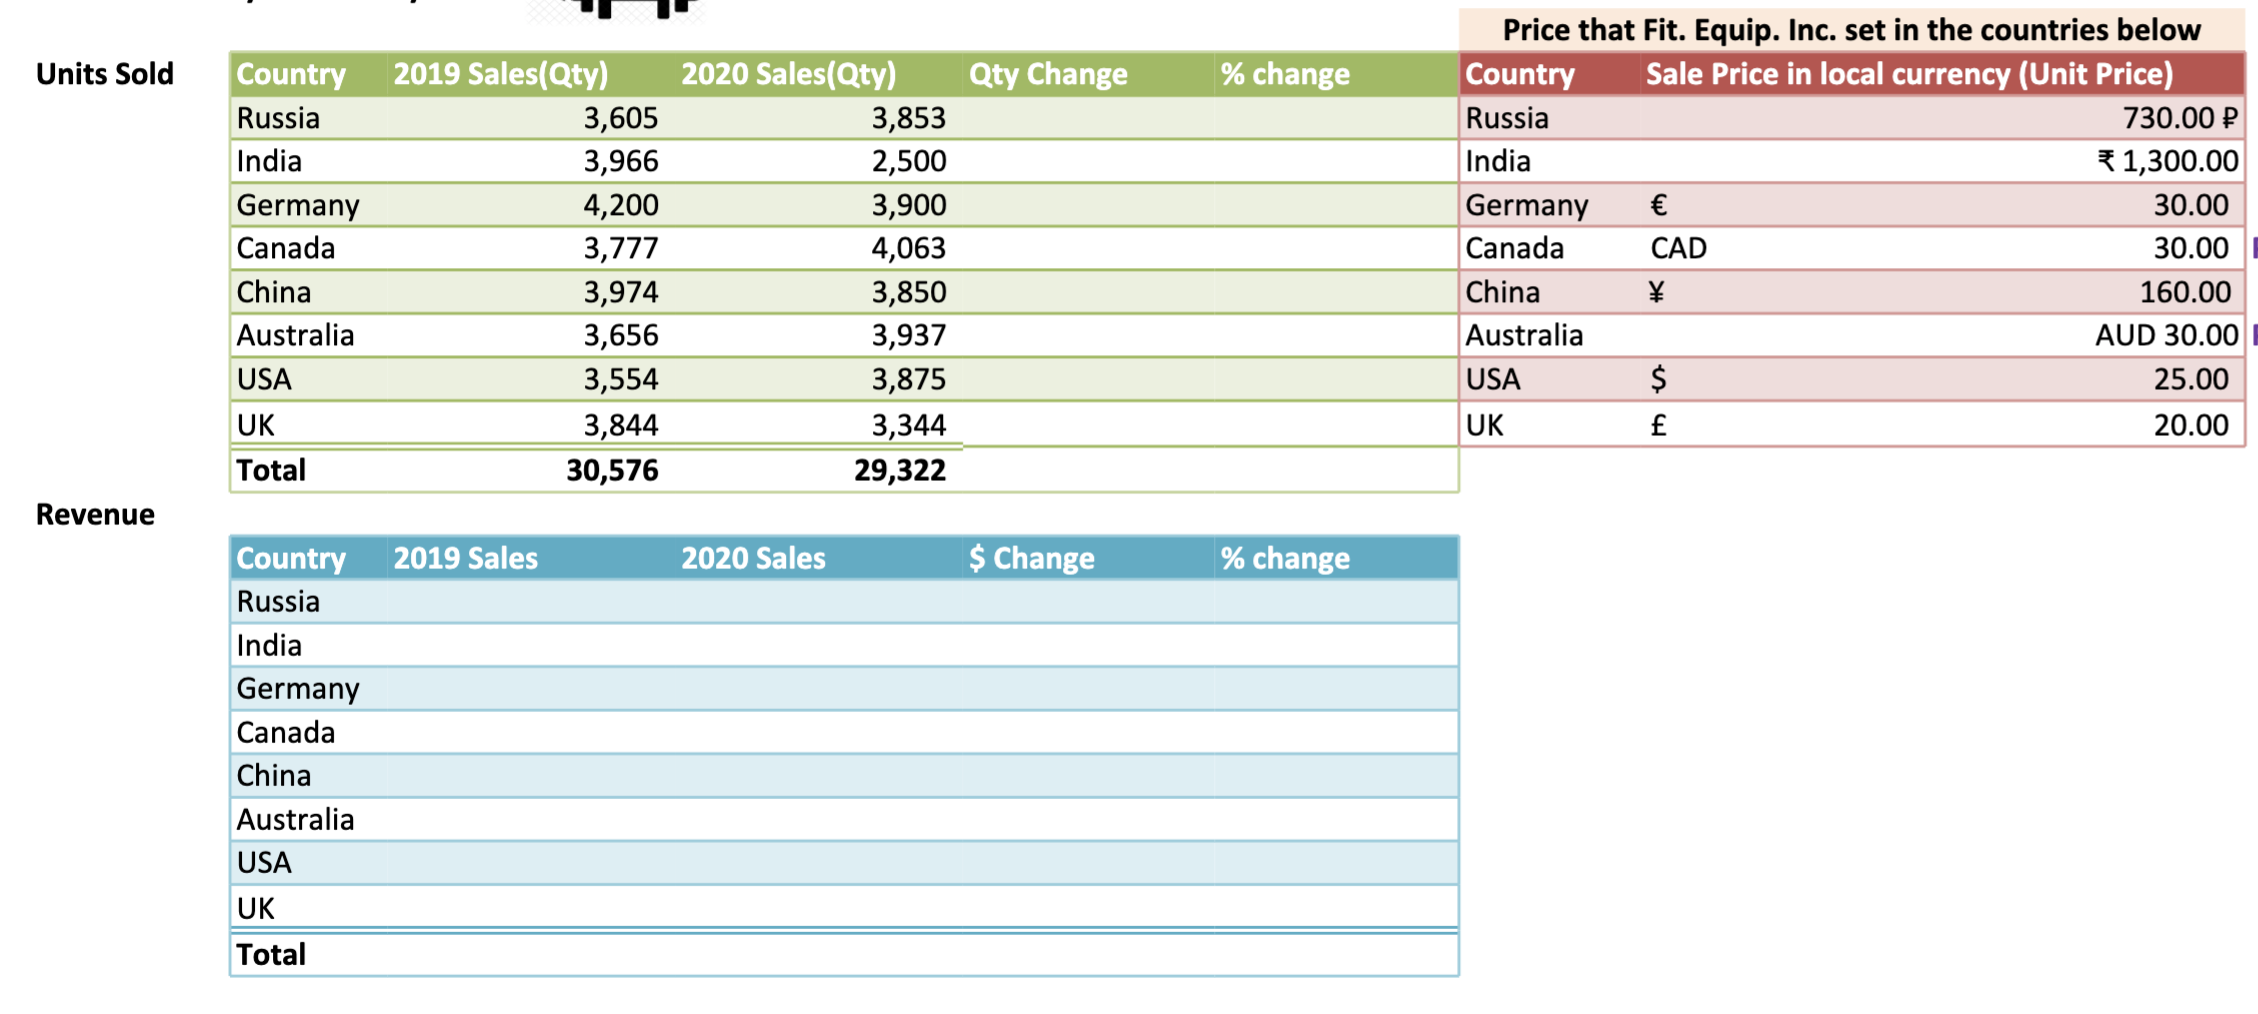Select Russia's 2019 sales quantity of 3,605

(x=620, y=118)
